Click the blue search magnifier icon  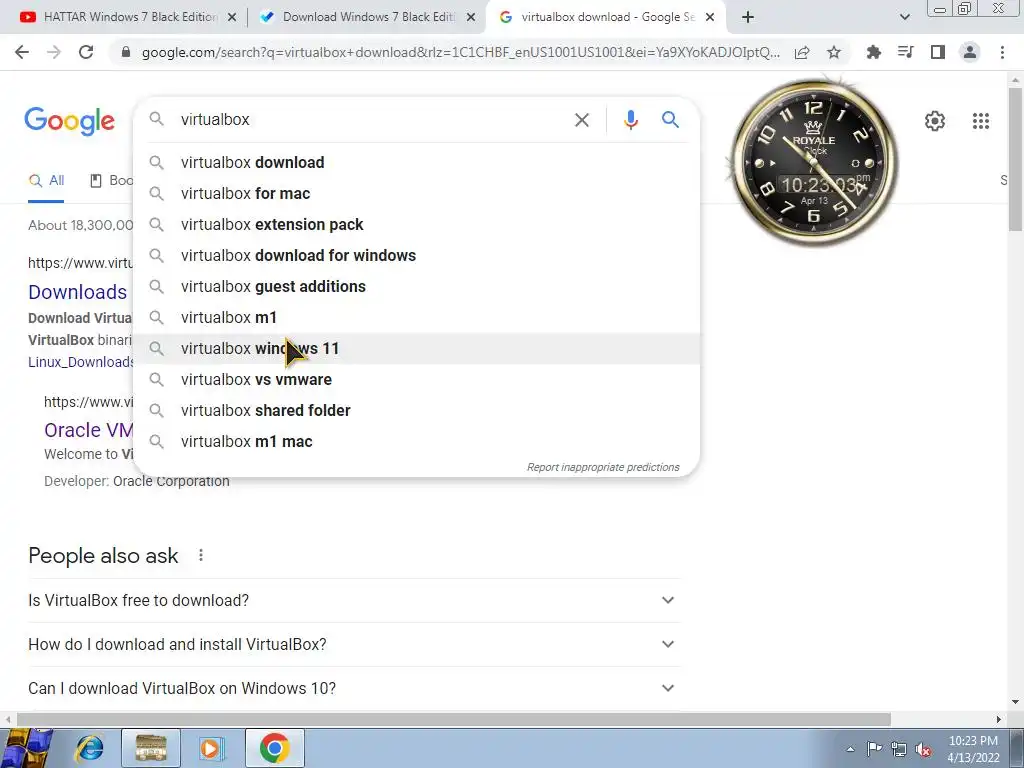670,120
